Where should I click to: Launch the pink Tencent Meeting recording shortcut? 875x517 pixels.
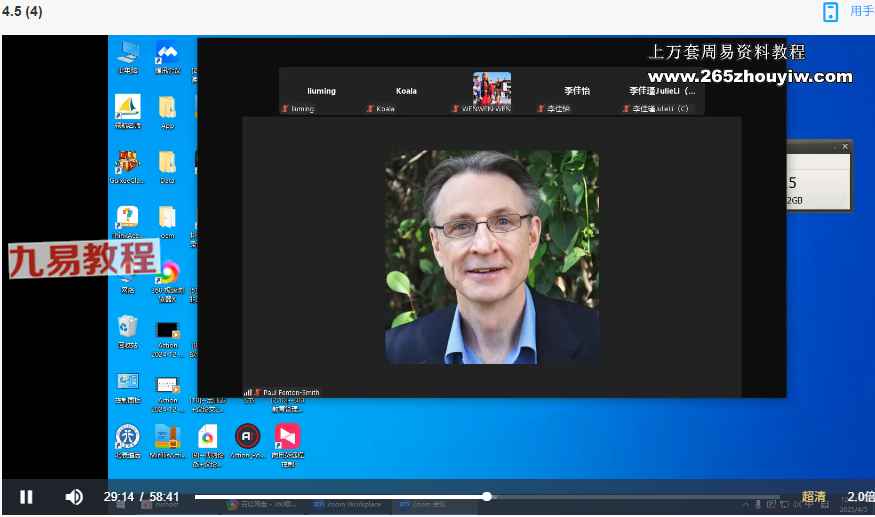pyautogui.click(x=287, y=445)
